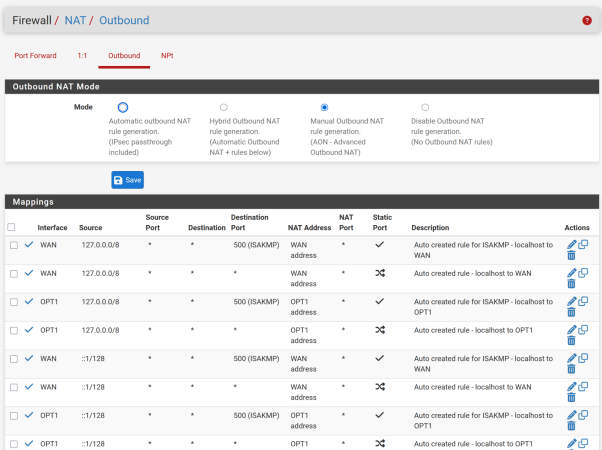The image size is (602, 450).
Task: Copy the ISAKMP localhost to WAN ::1/128 rule
Action: [583, 358]
